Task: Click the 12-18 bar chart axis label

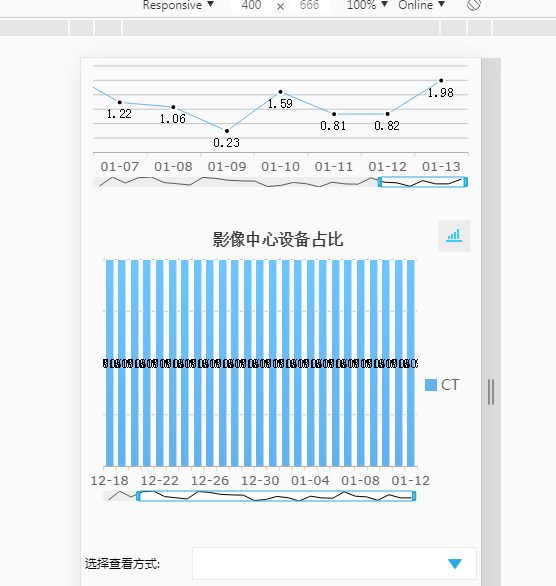Action: (x=109, y=481)
